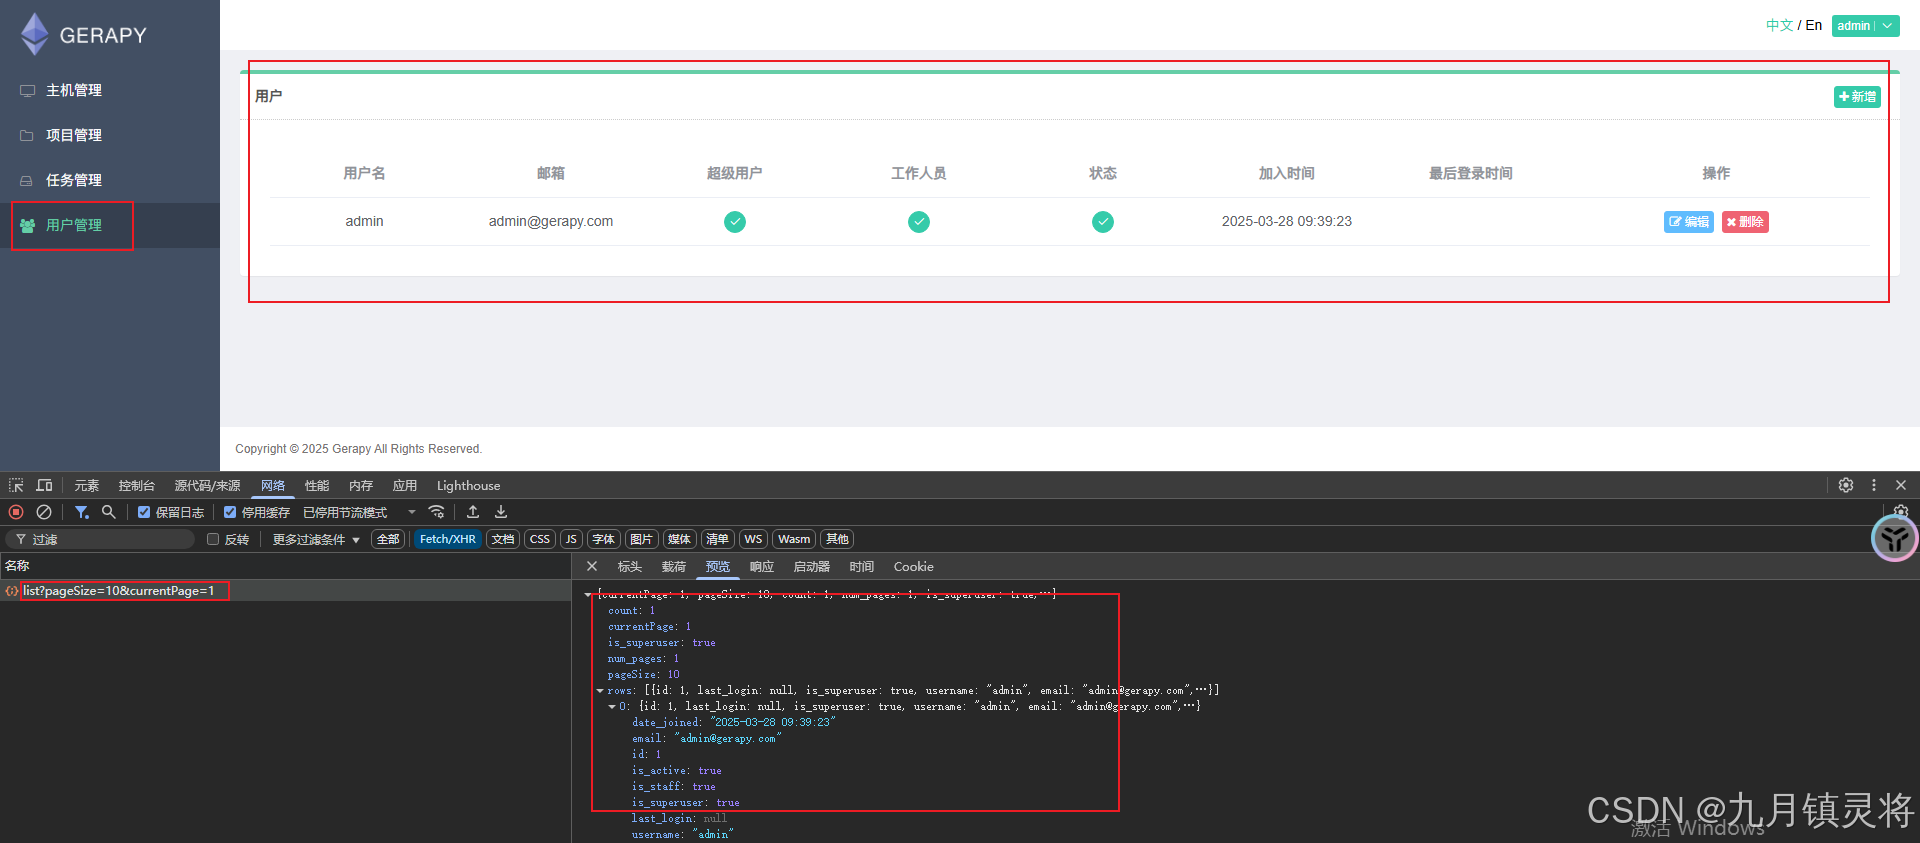
Task: Clear the network log
Action: (x=44, y=512)
